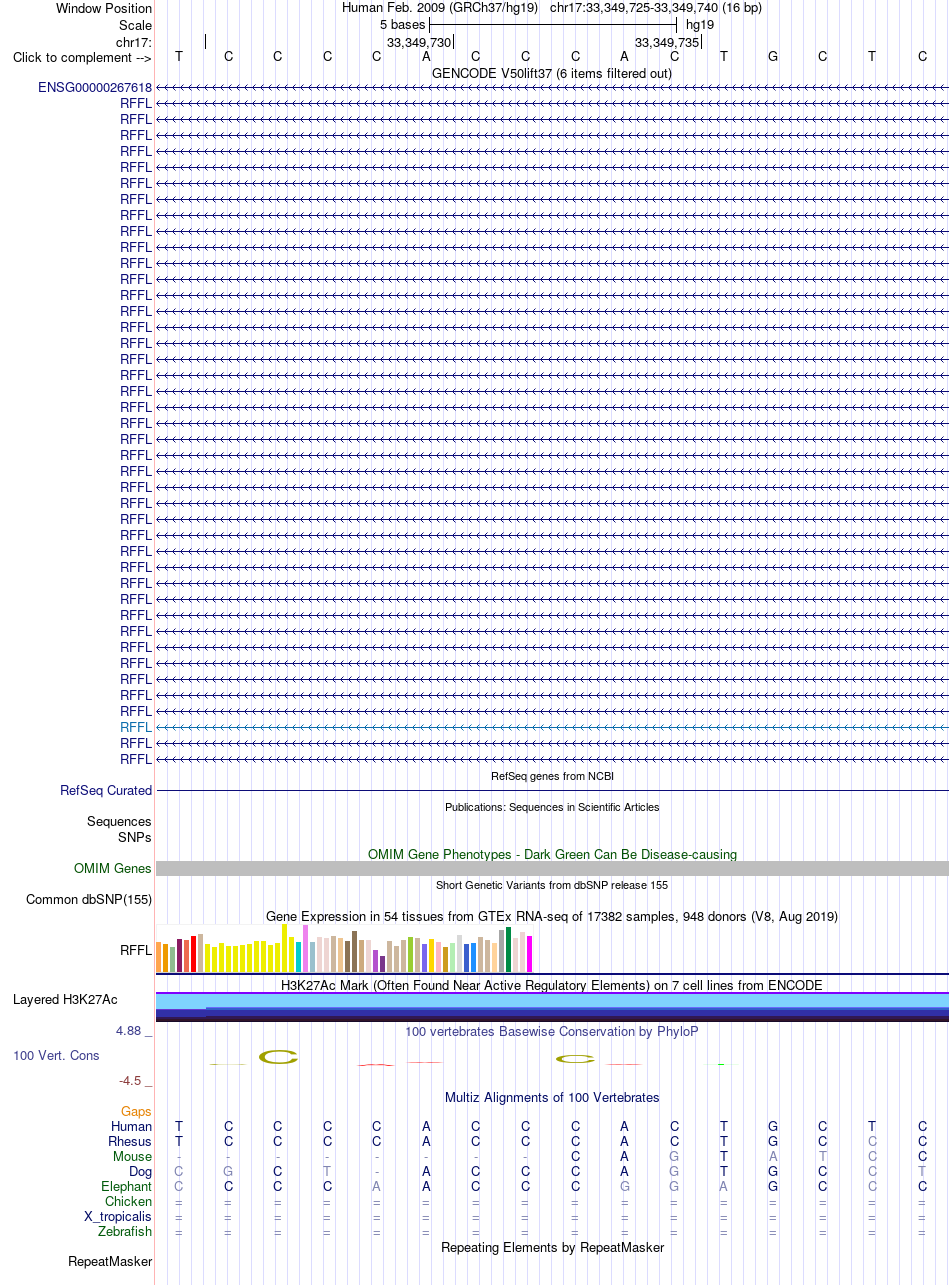This screenshot has height=1285, width=950.
Task: Select the Elephant species row label
Action: (127, 1186)
